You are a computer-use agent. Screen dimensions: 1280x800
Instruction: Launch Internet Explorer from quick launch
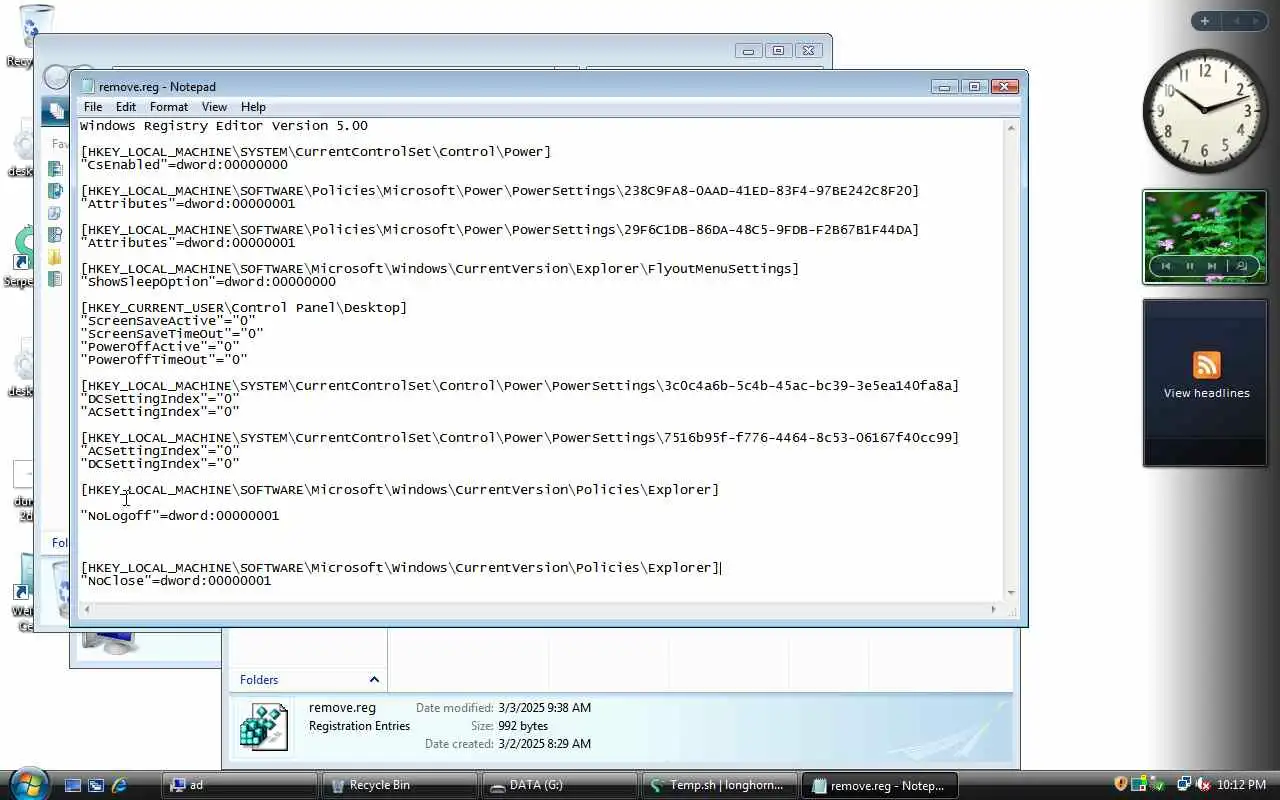pos(119,785)
